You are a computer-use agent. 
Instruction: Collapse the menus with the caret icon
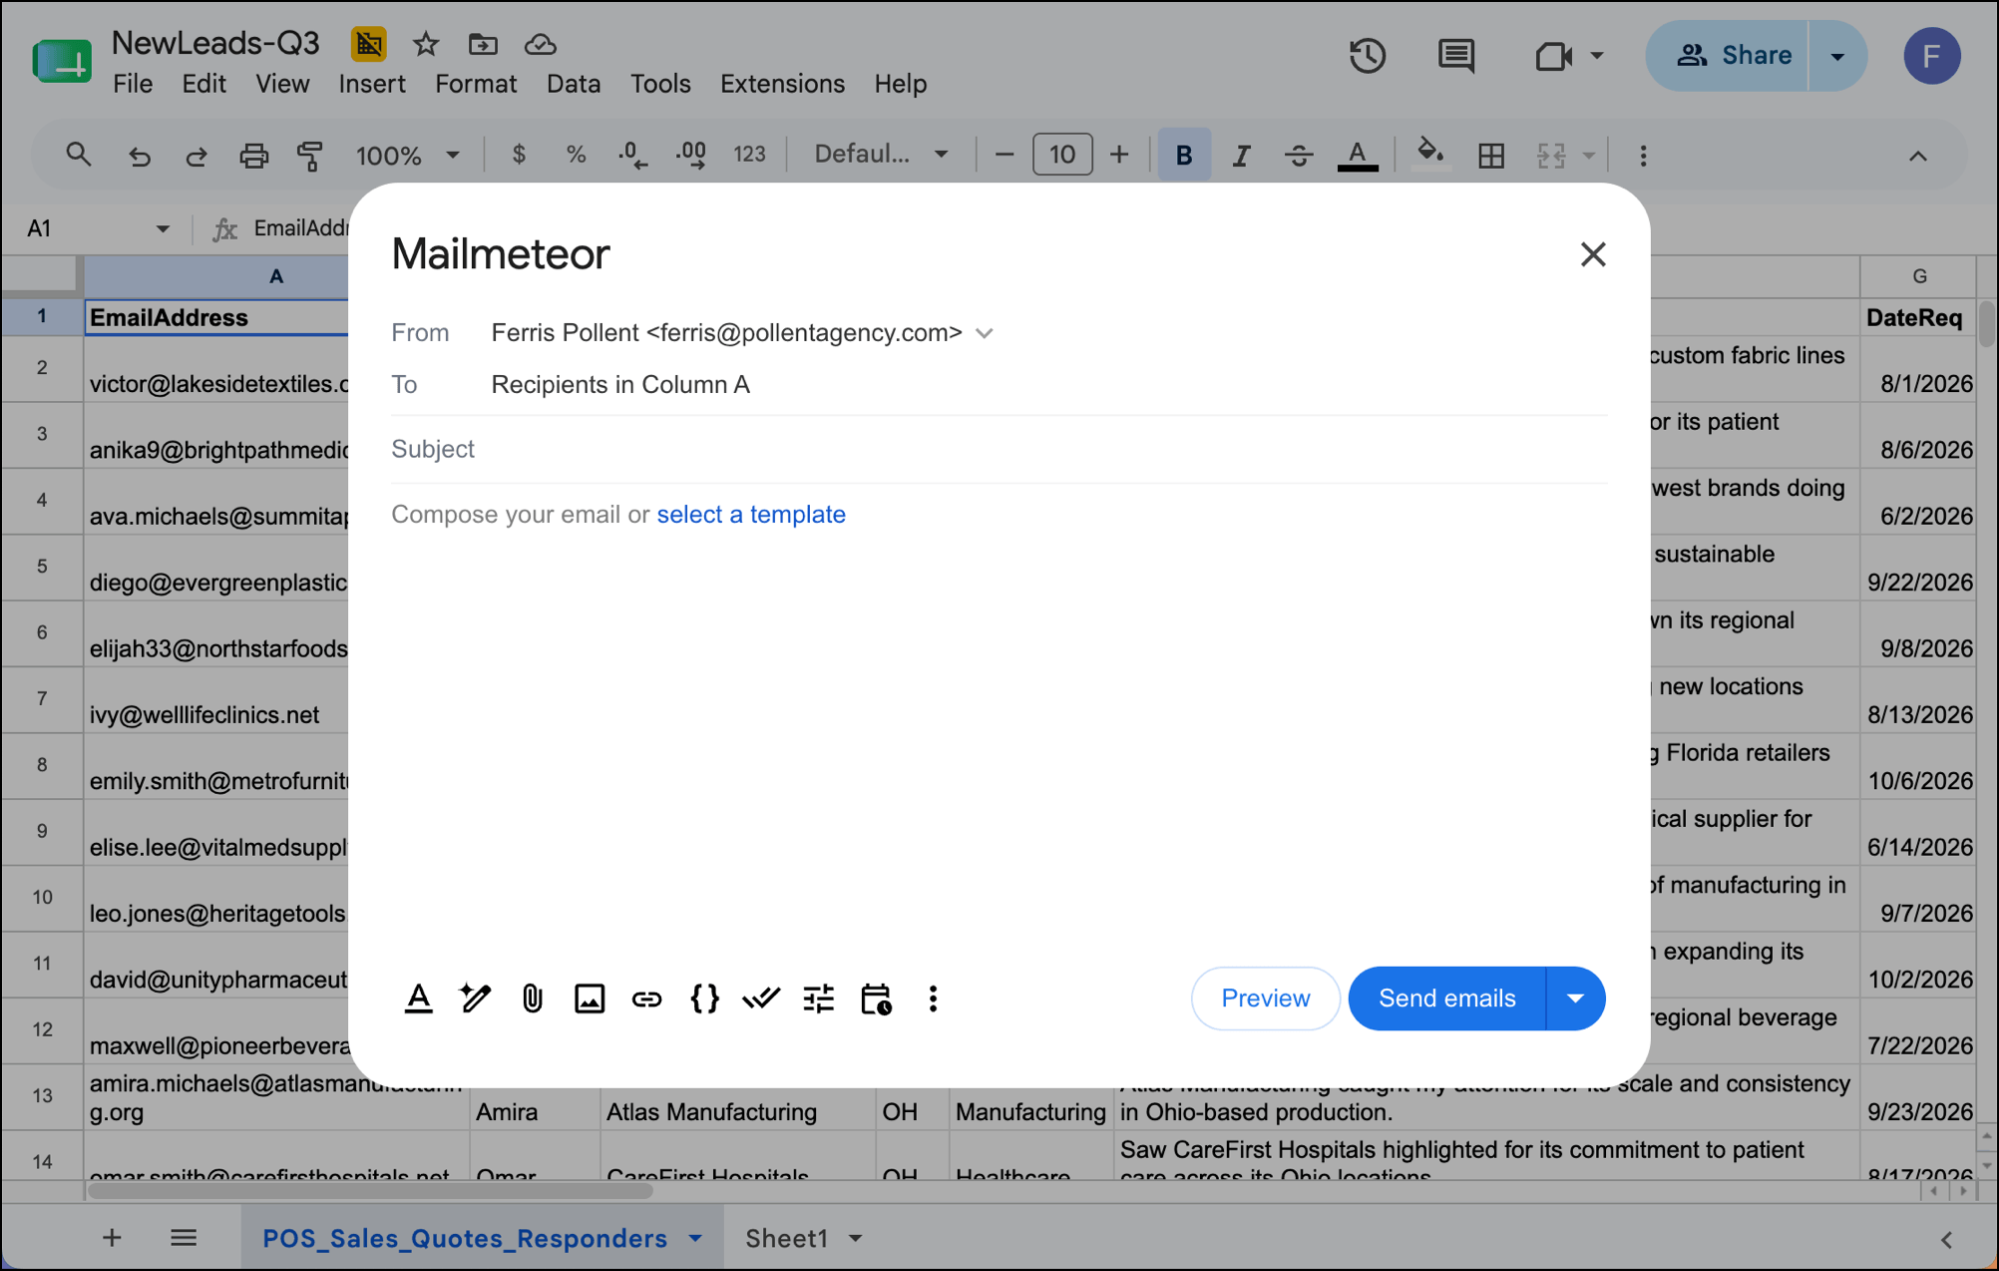point(1918,155)
